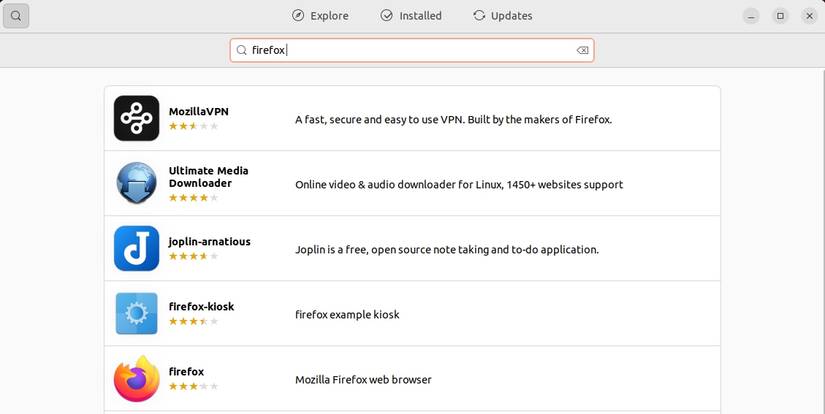Screen dimensions: 825x414
Task: Click the magnifier icon inside search field
Action: click(x=242, y=50)
